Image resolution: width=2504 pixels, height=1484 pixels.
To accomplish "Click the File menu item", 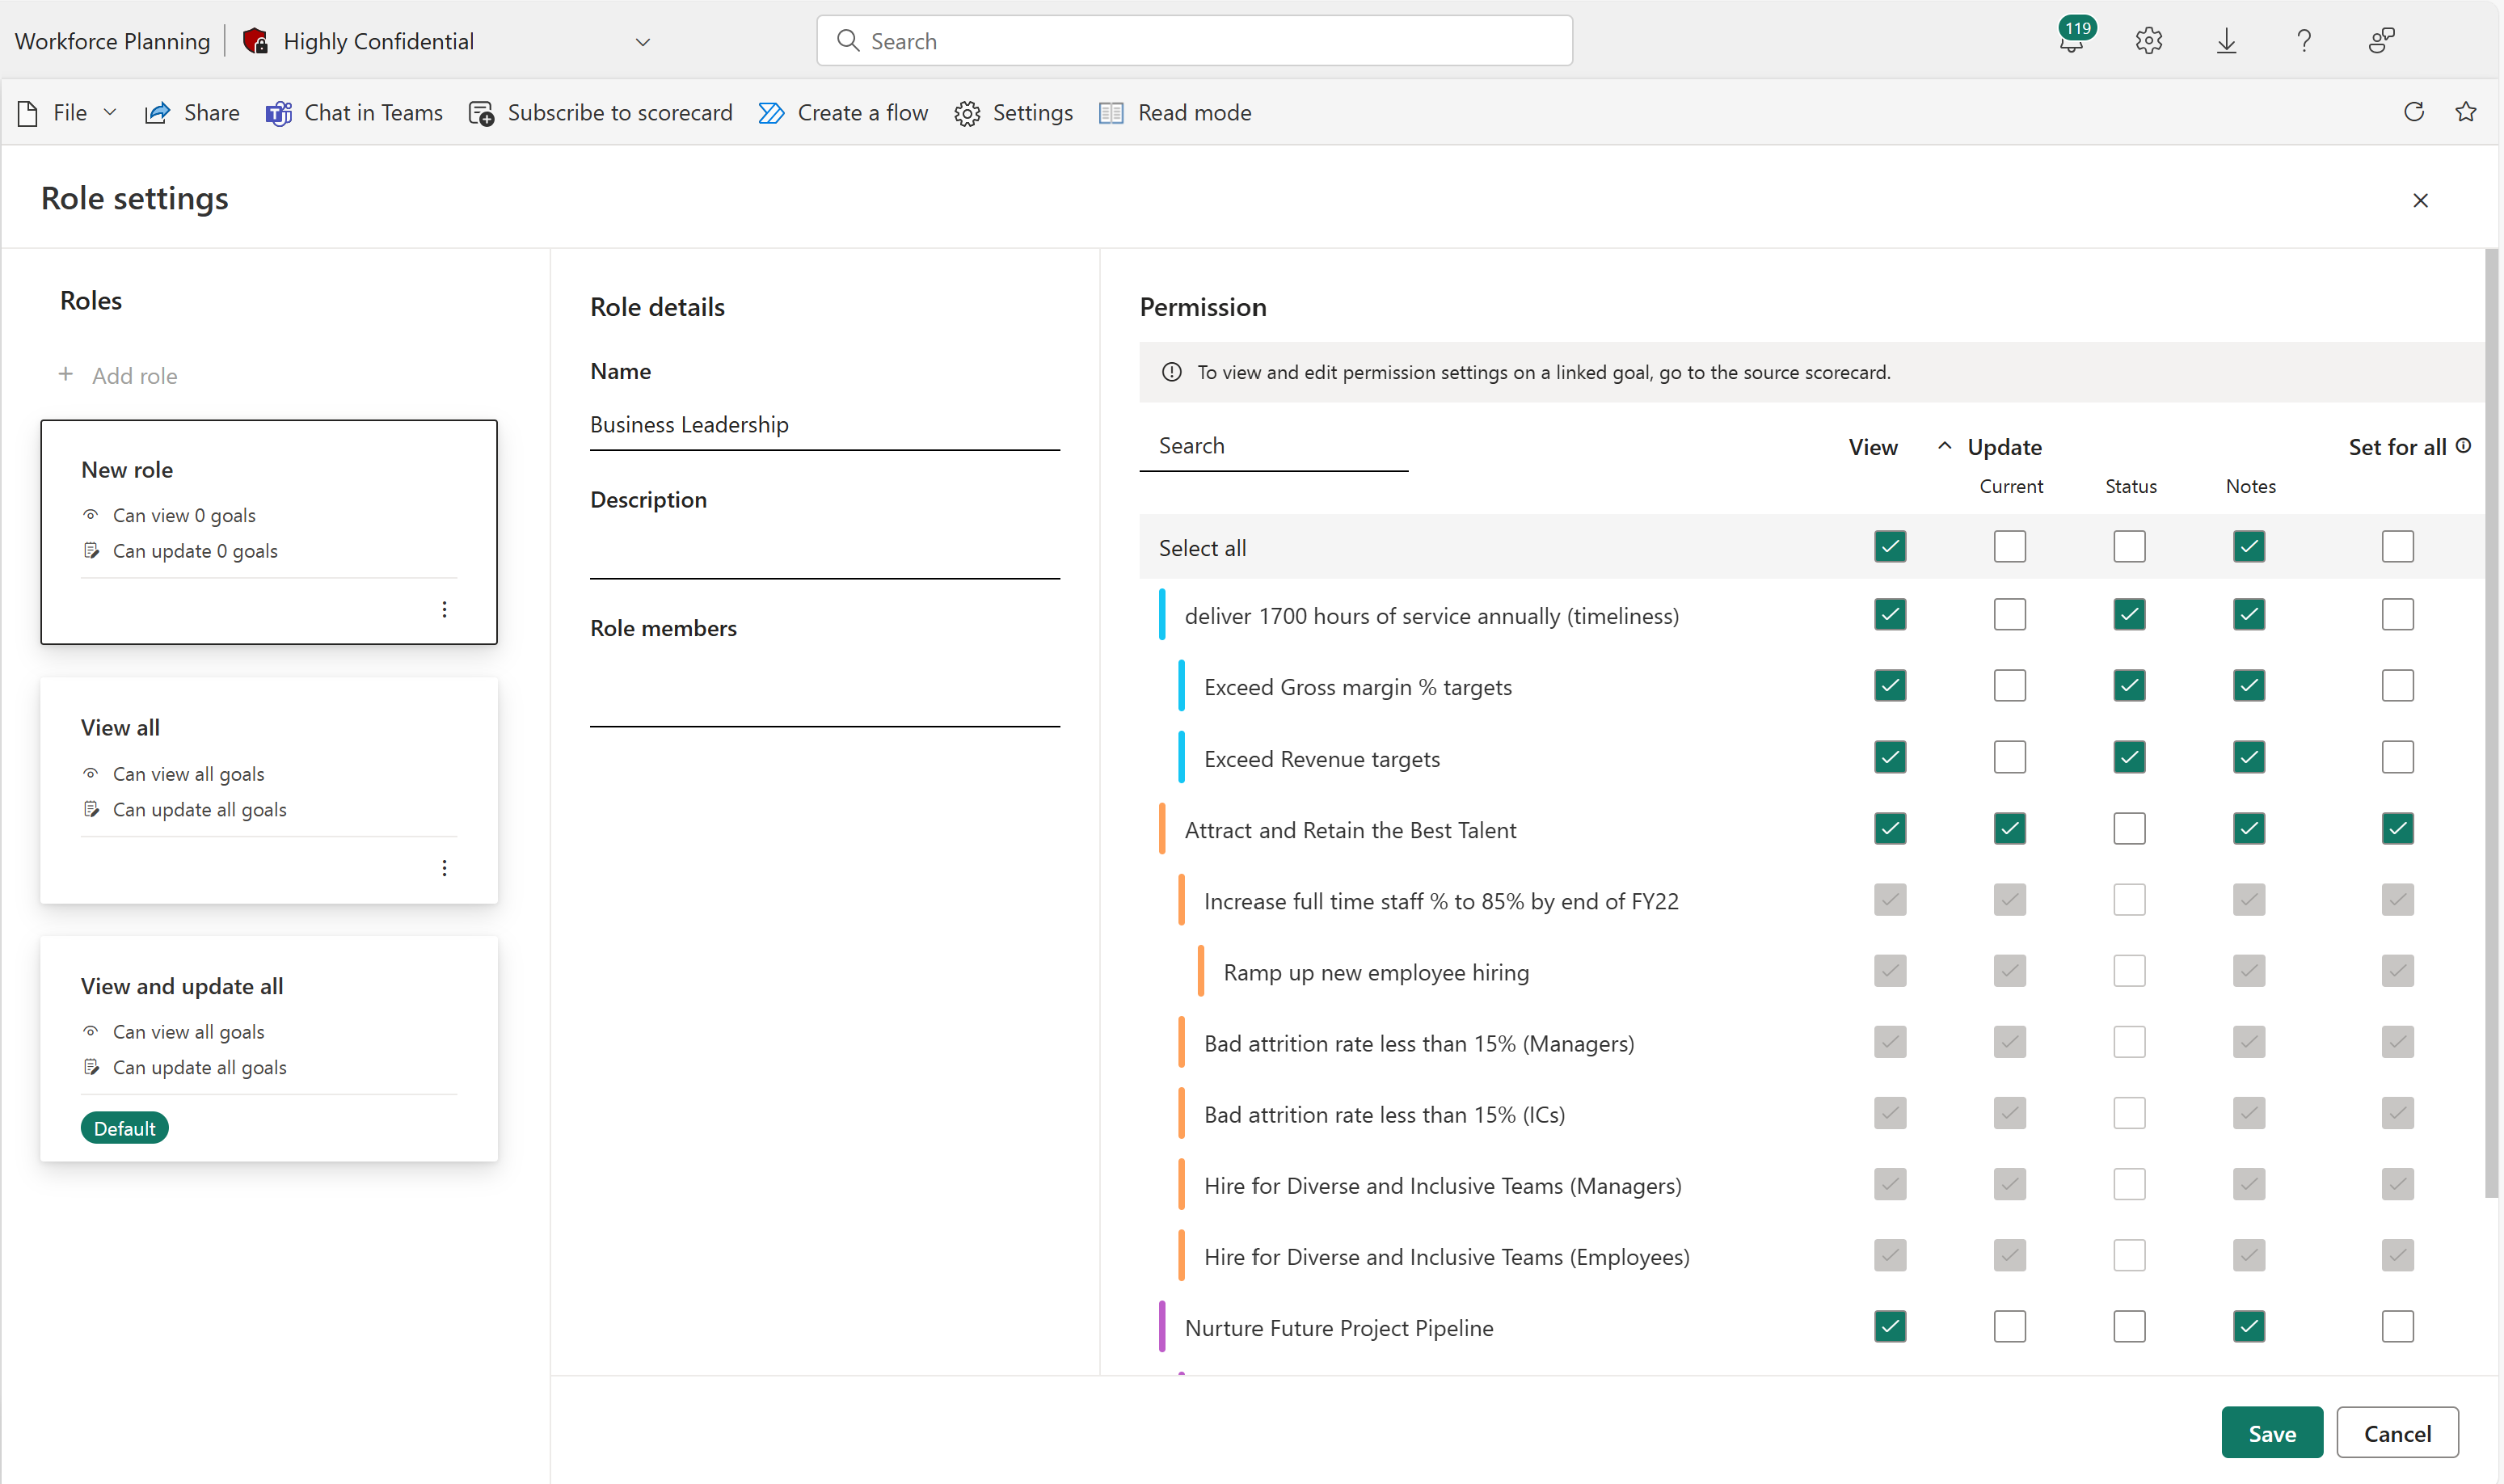I will pos(65,113).
